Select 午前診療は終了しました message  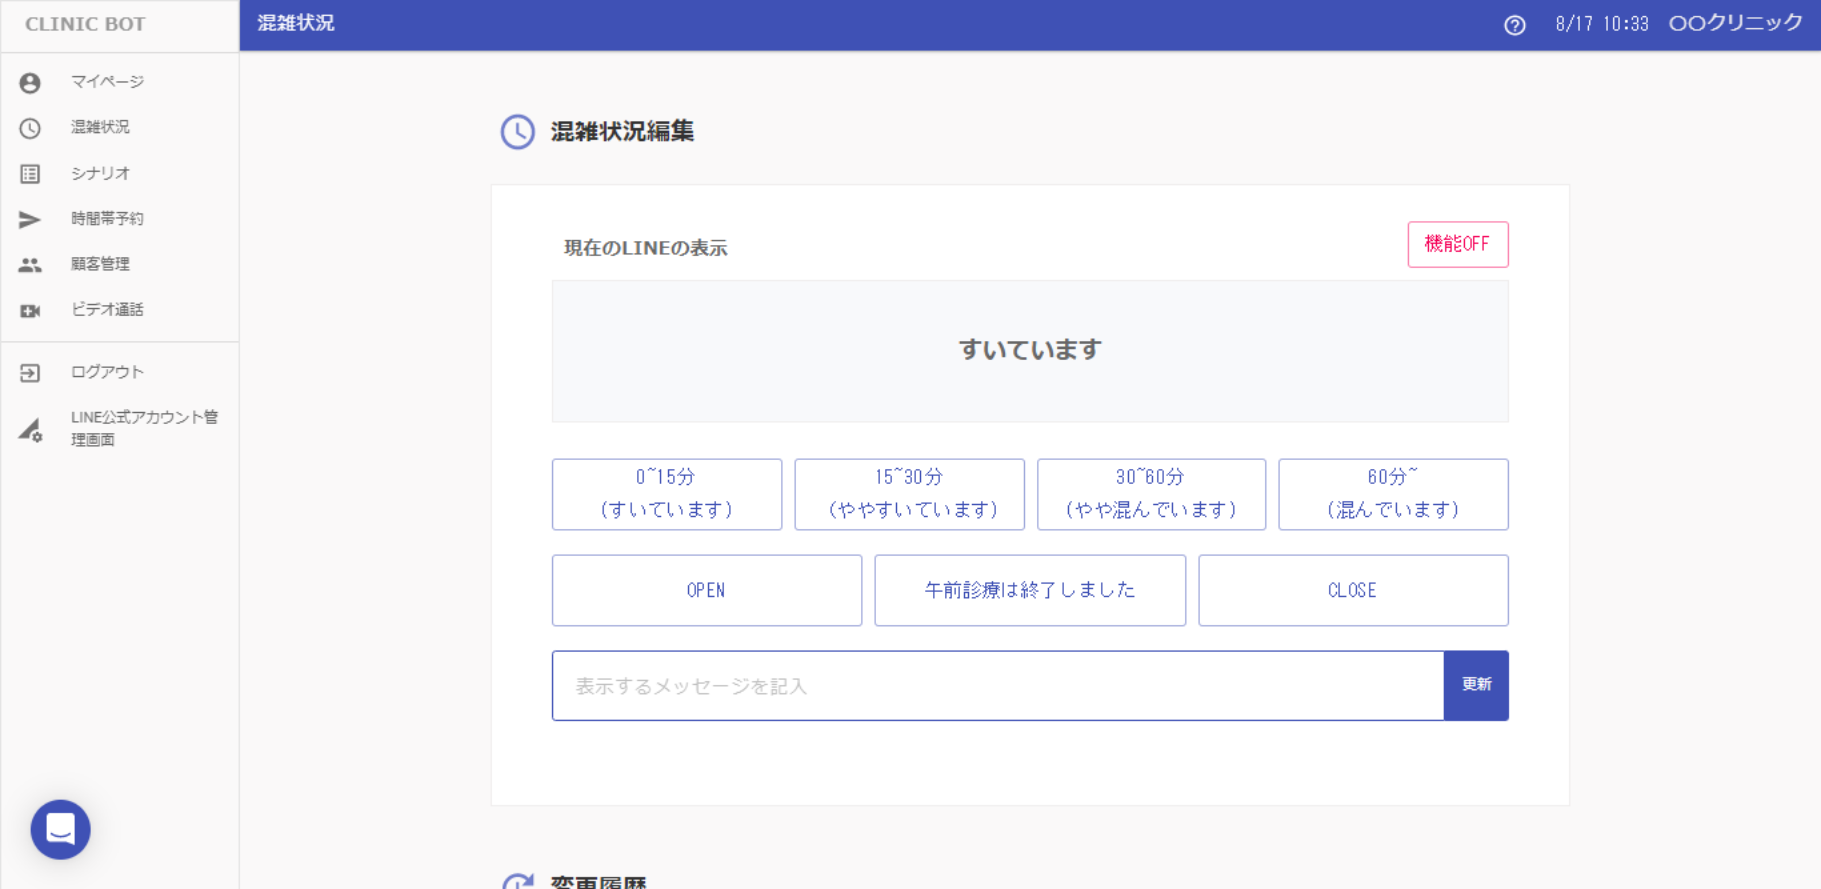(x=1029, y=590)
